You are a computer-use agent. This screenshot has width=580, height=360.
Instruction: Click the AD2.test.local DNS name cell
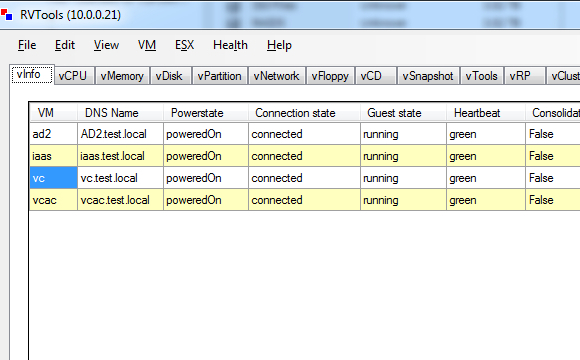pyautogui.click(x=120, y=134)
